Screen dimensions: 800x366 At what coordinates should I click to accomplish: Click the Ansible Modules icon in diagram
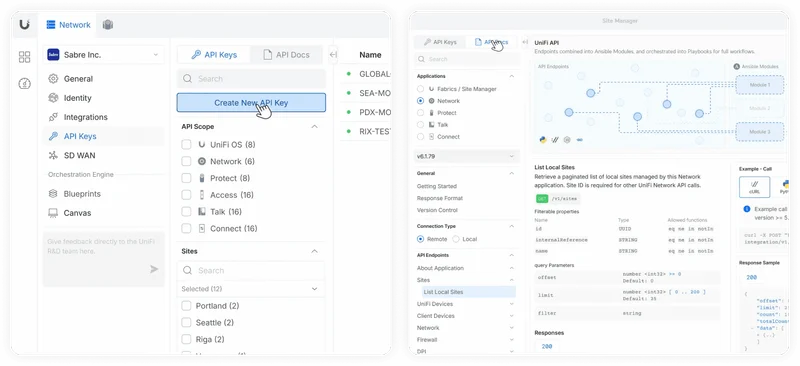tap(736, 66)
